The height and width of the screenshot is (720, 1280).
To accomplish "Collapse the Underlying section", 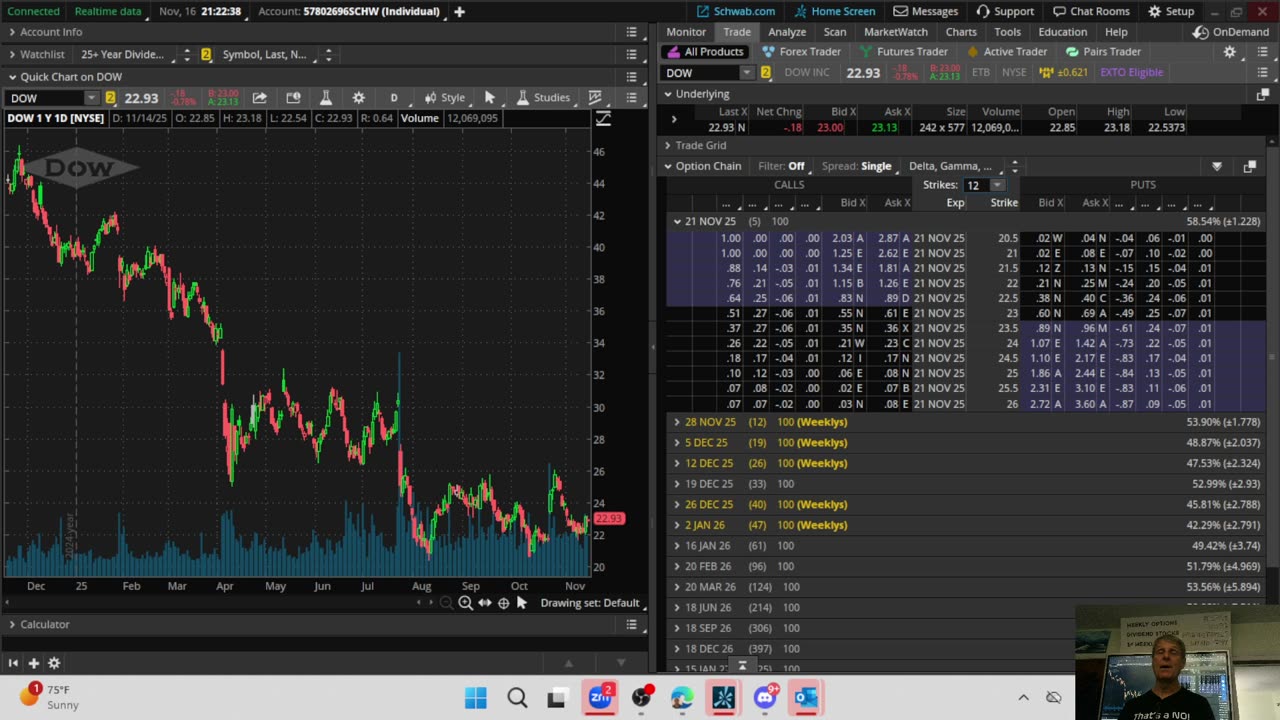I will [x=667, y=94].
